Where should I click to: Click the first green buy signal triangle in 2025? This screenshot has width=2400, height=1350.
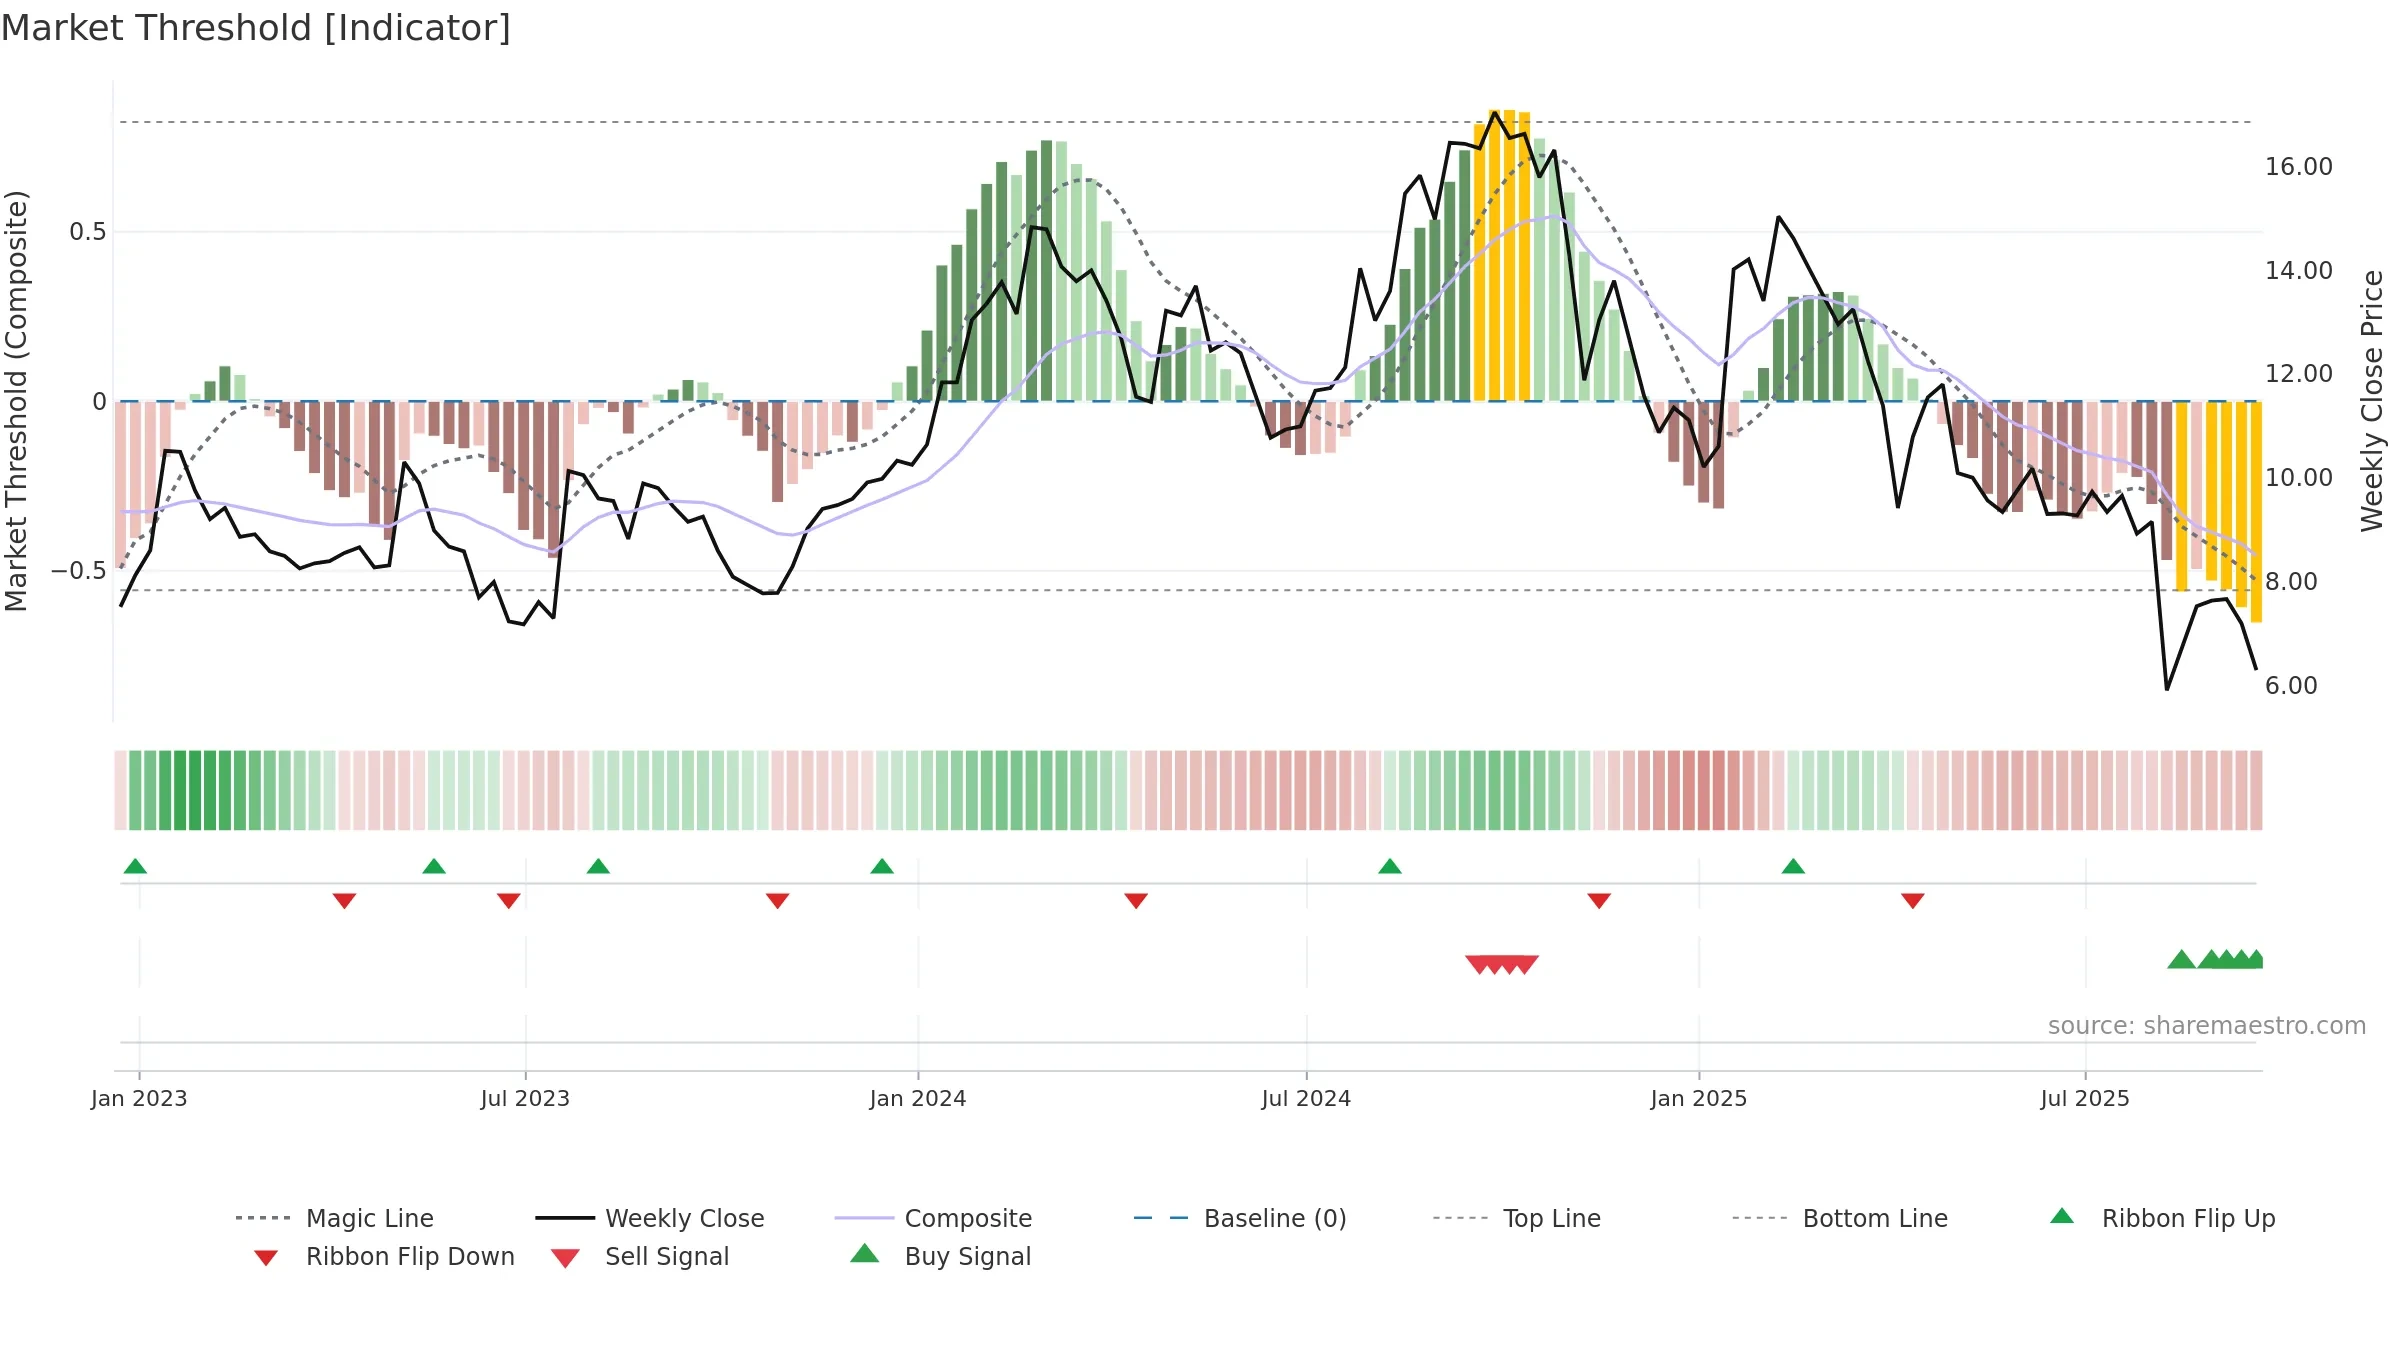[2181, 959]
